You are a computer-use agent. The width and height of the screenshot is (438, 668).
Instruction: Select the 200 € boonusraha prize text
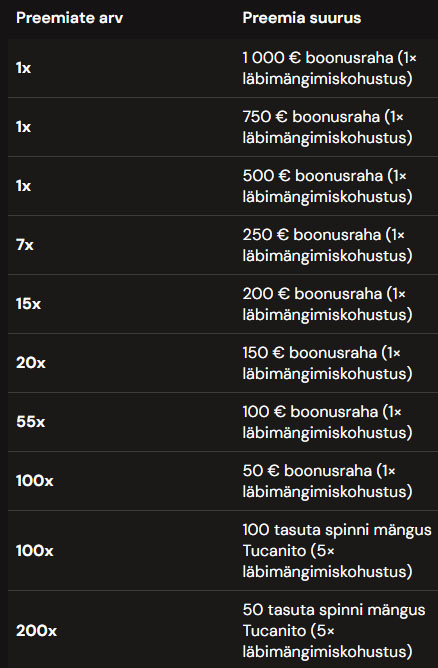[327, 304]
